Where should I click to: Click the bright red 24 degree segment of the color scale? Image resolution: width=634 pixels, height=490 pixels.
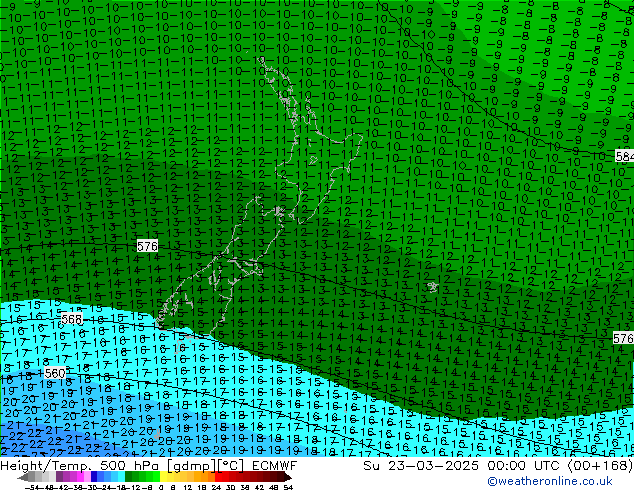218,478
